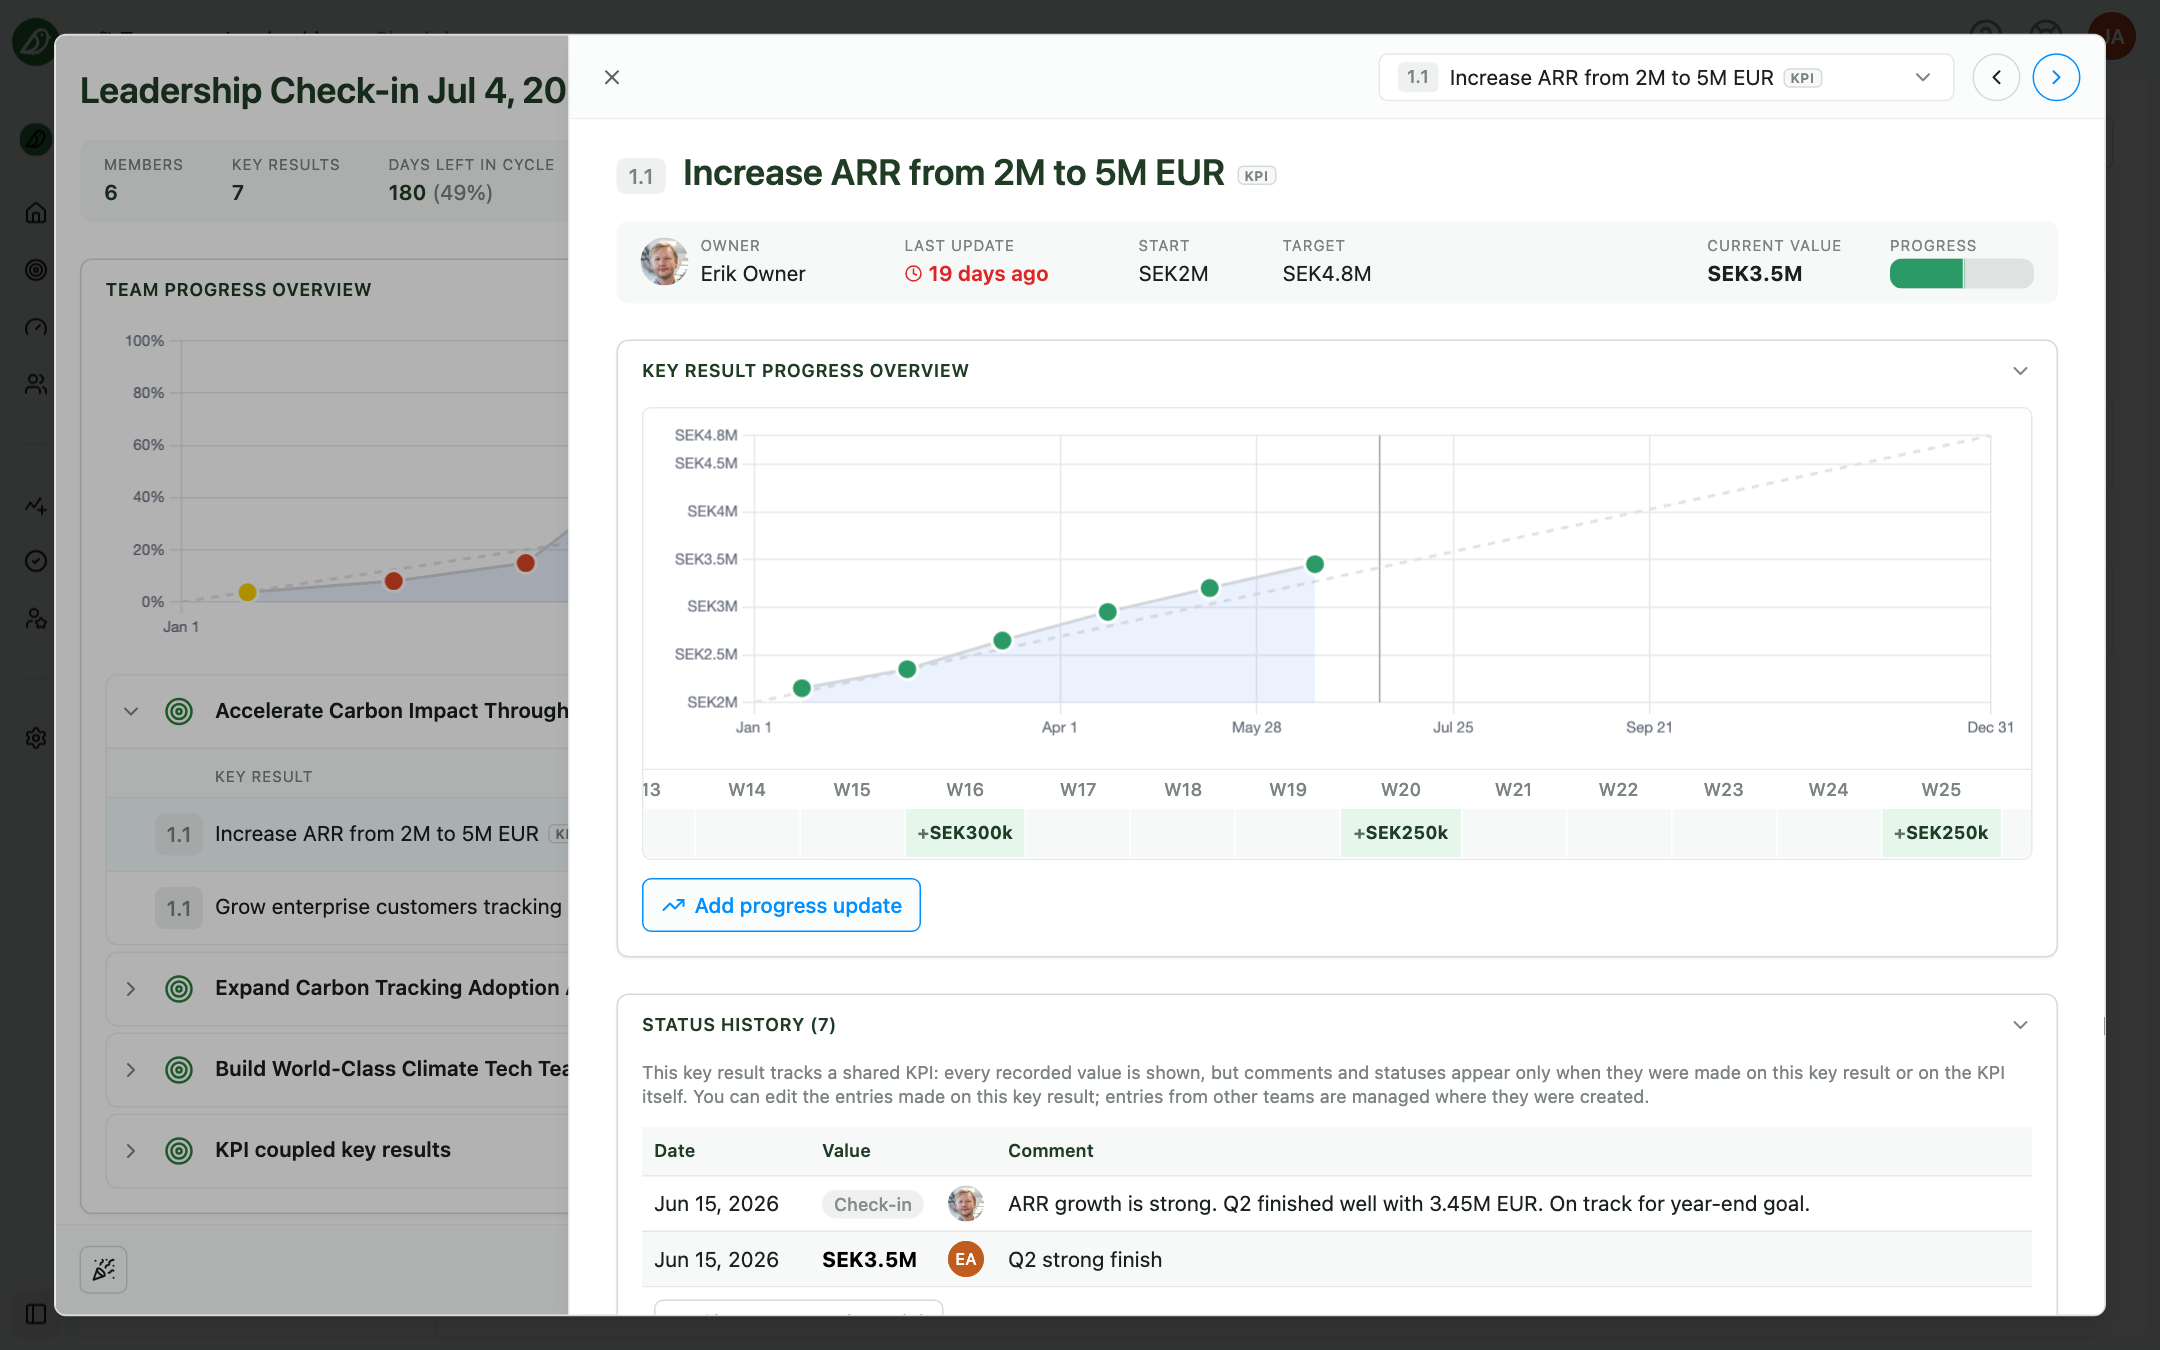This screenshot has width=2160, height=1350.
Task: Click Erik Owner avatar
Action: [x=664, y=262]
